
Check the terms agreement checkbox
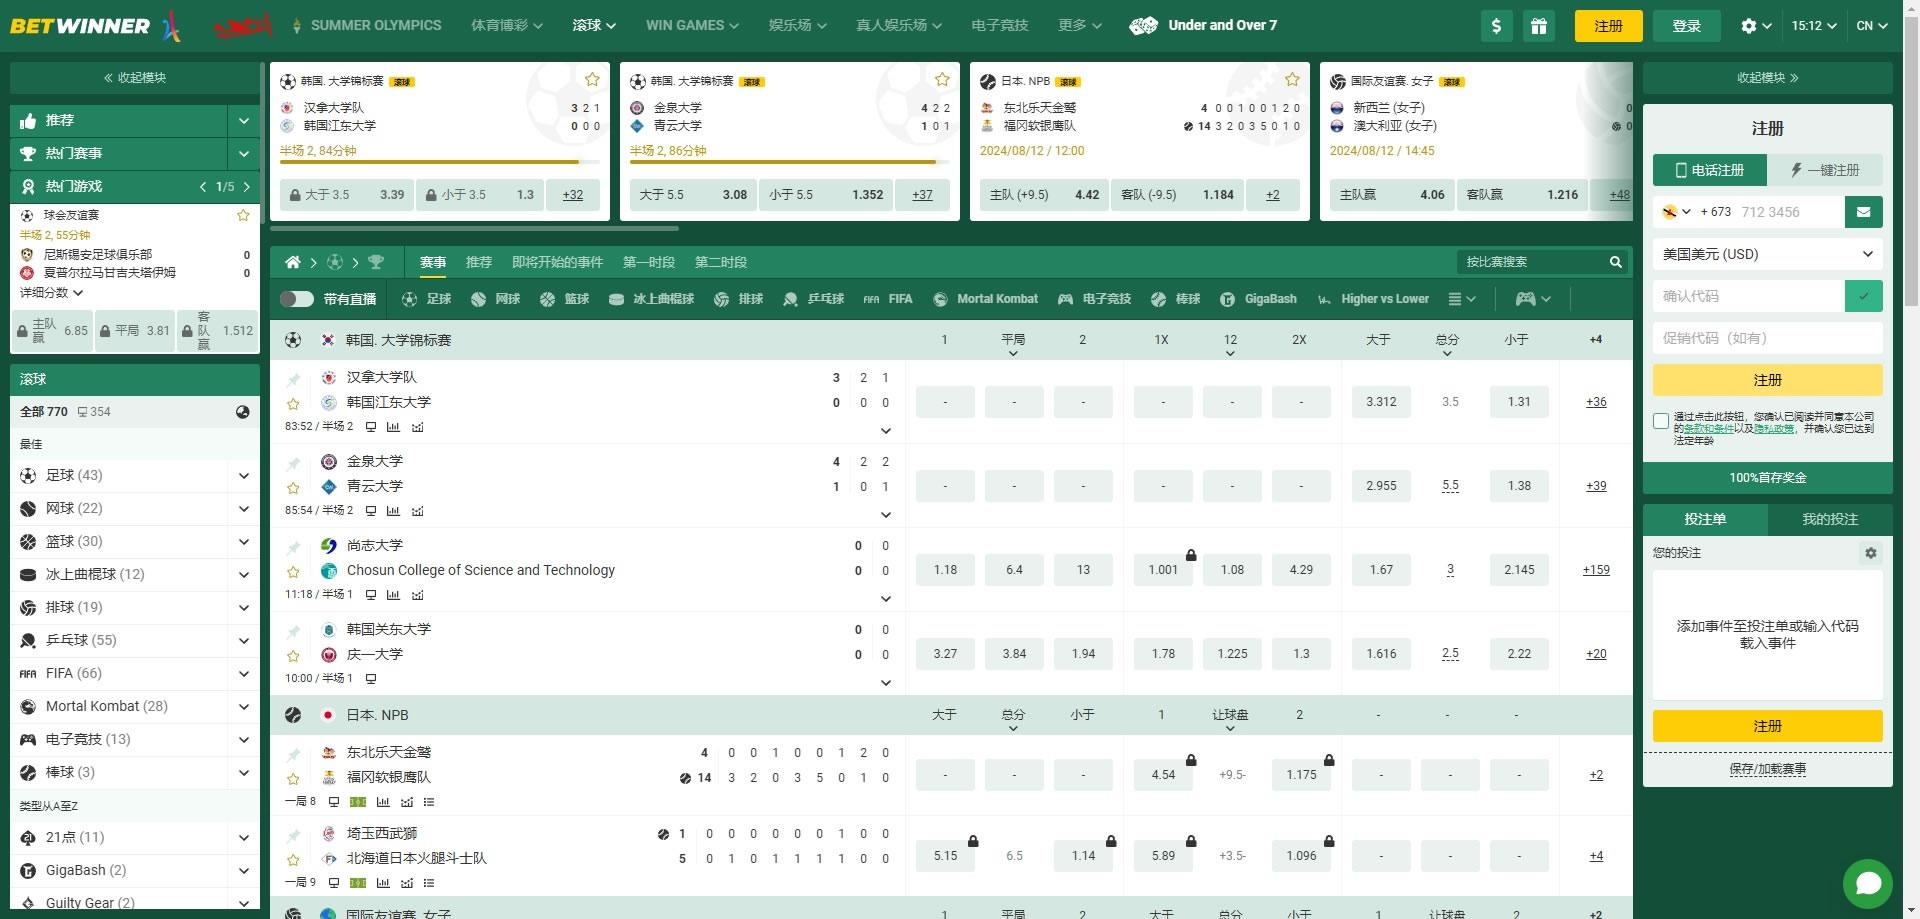1661,421
